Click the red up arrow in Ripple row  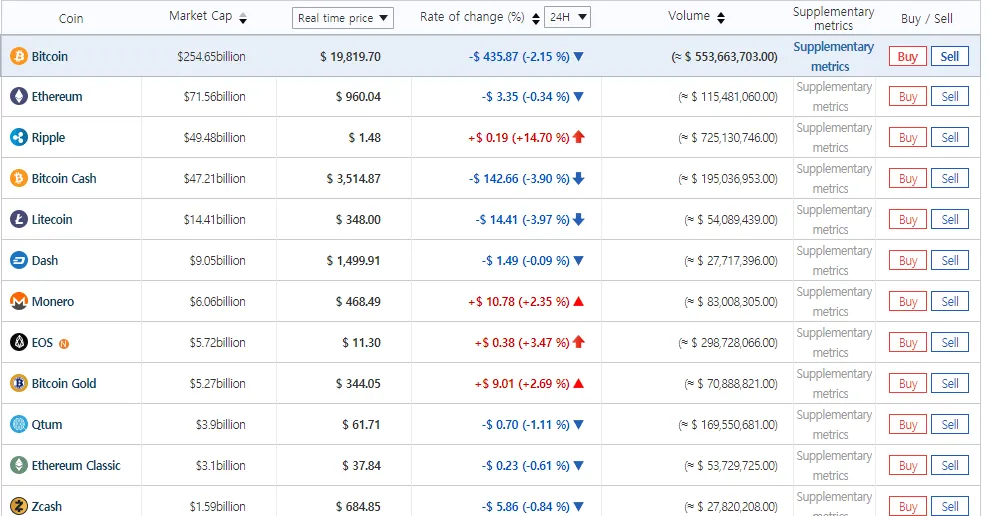578,137
